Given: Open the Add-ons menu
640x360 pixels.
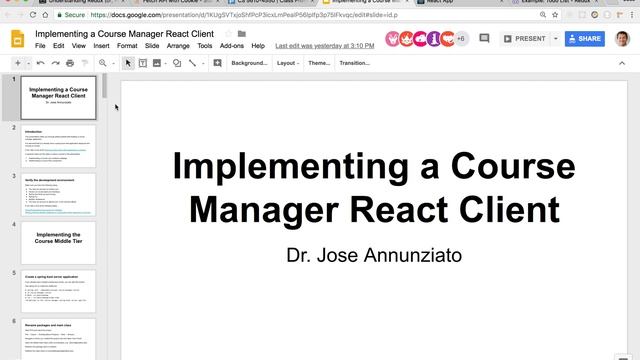Looking at the screenshot, I should (232, 46).
